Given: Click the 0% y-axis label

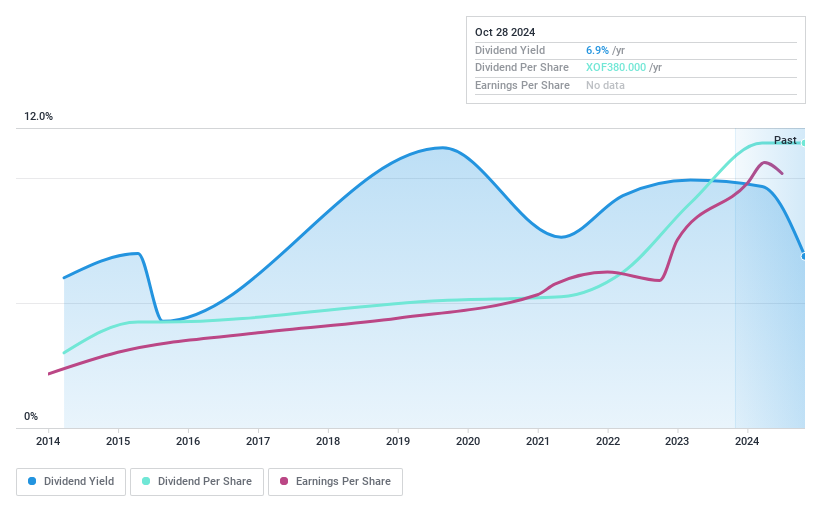Looking at the screenshot, I should (31, 416).
